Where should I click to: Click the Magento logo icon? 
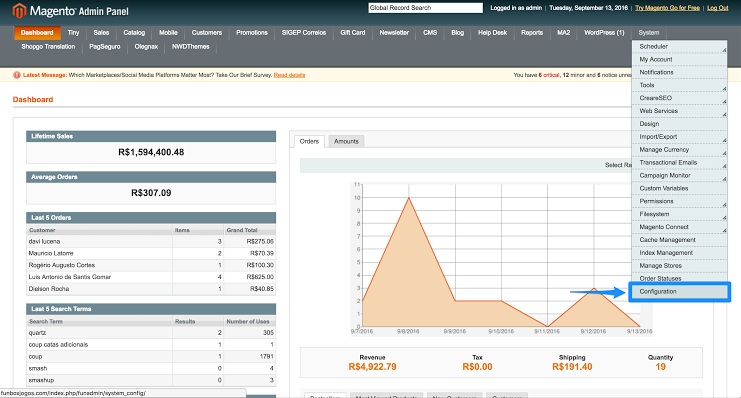tap(19, 10)
